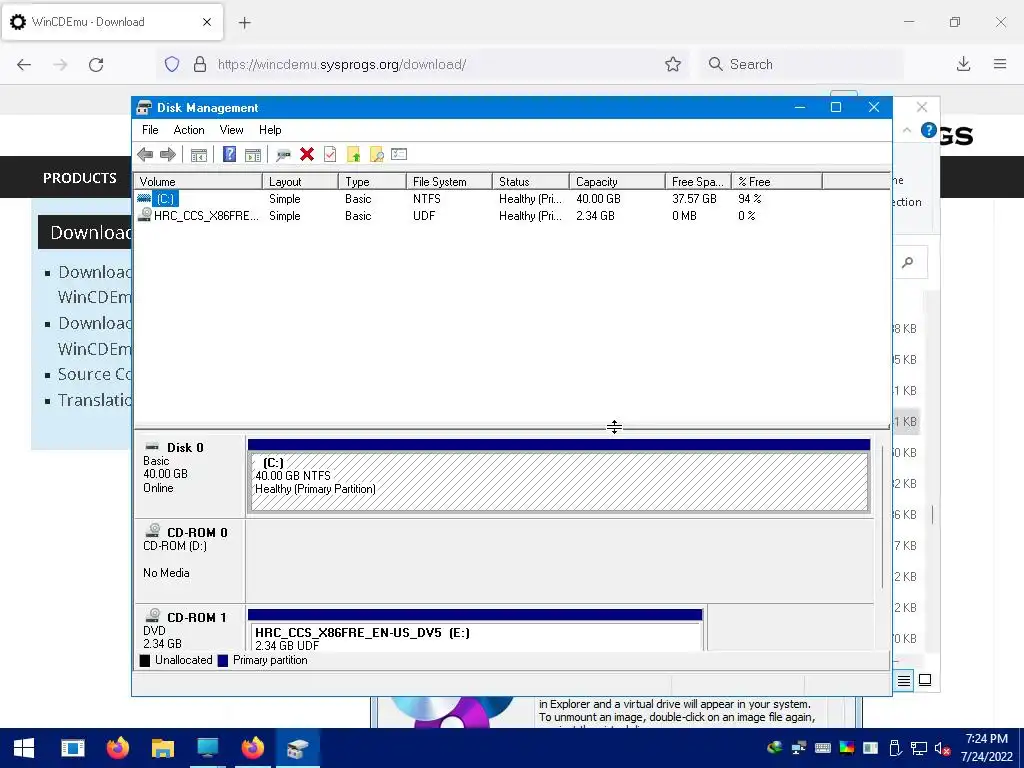Screen dimensions: 1024x768
Task: Click the pane splitter between list and graph
Action: click(x=512, y=427)
